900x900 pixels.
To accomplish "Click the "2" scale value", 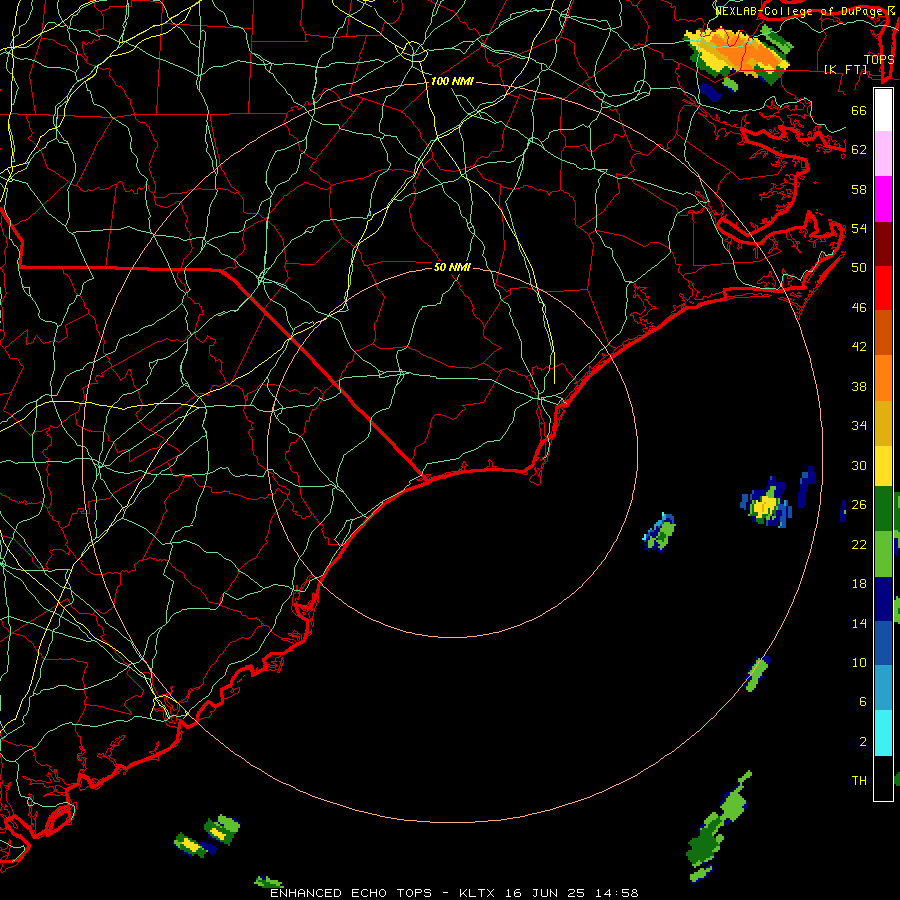I will (863, 741).
